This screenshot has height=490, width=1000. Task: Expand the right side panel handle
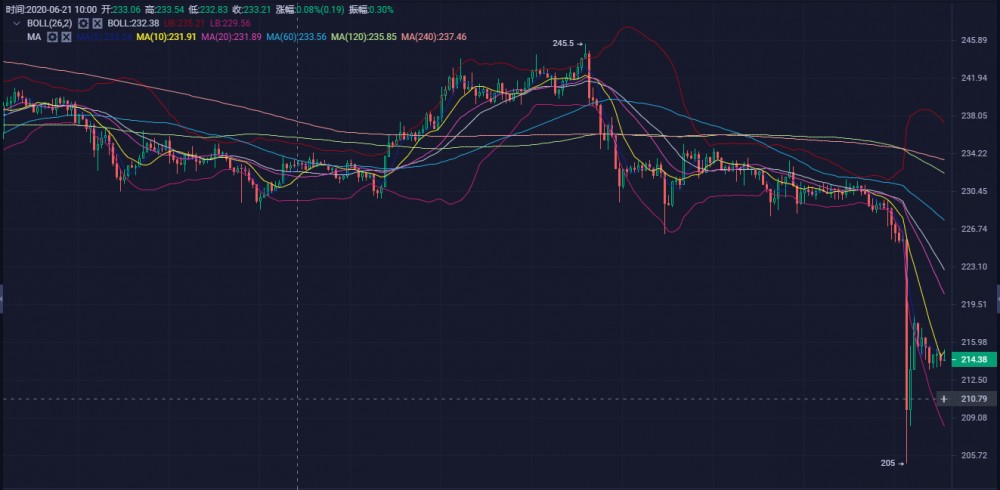pyautogui.click(x=997, y=297)
